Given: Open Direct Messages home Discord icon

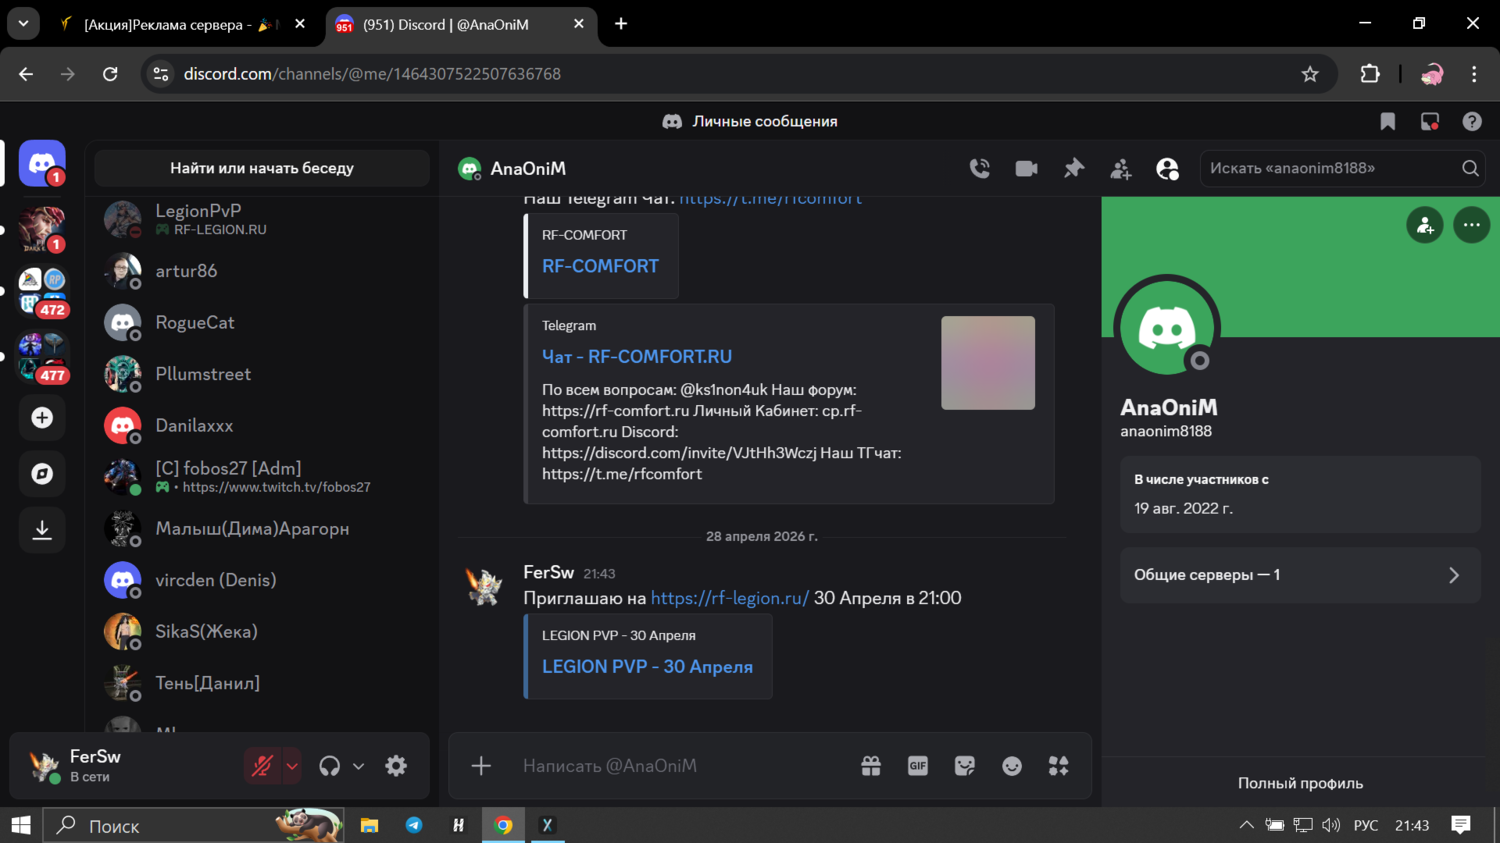Looking at the screenshot, I should [42, 163].
